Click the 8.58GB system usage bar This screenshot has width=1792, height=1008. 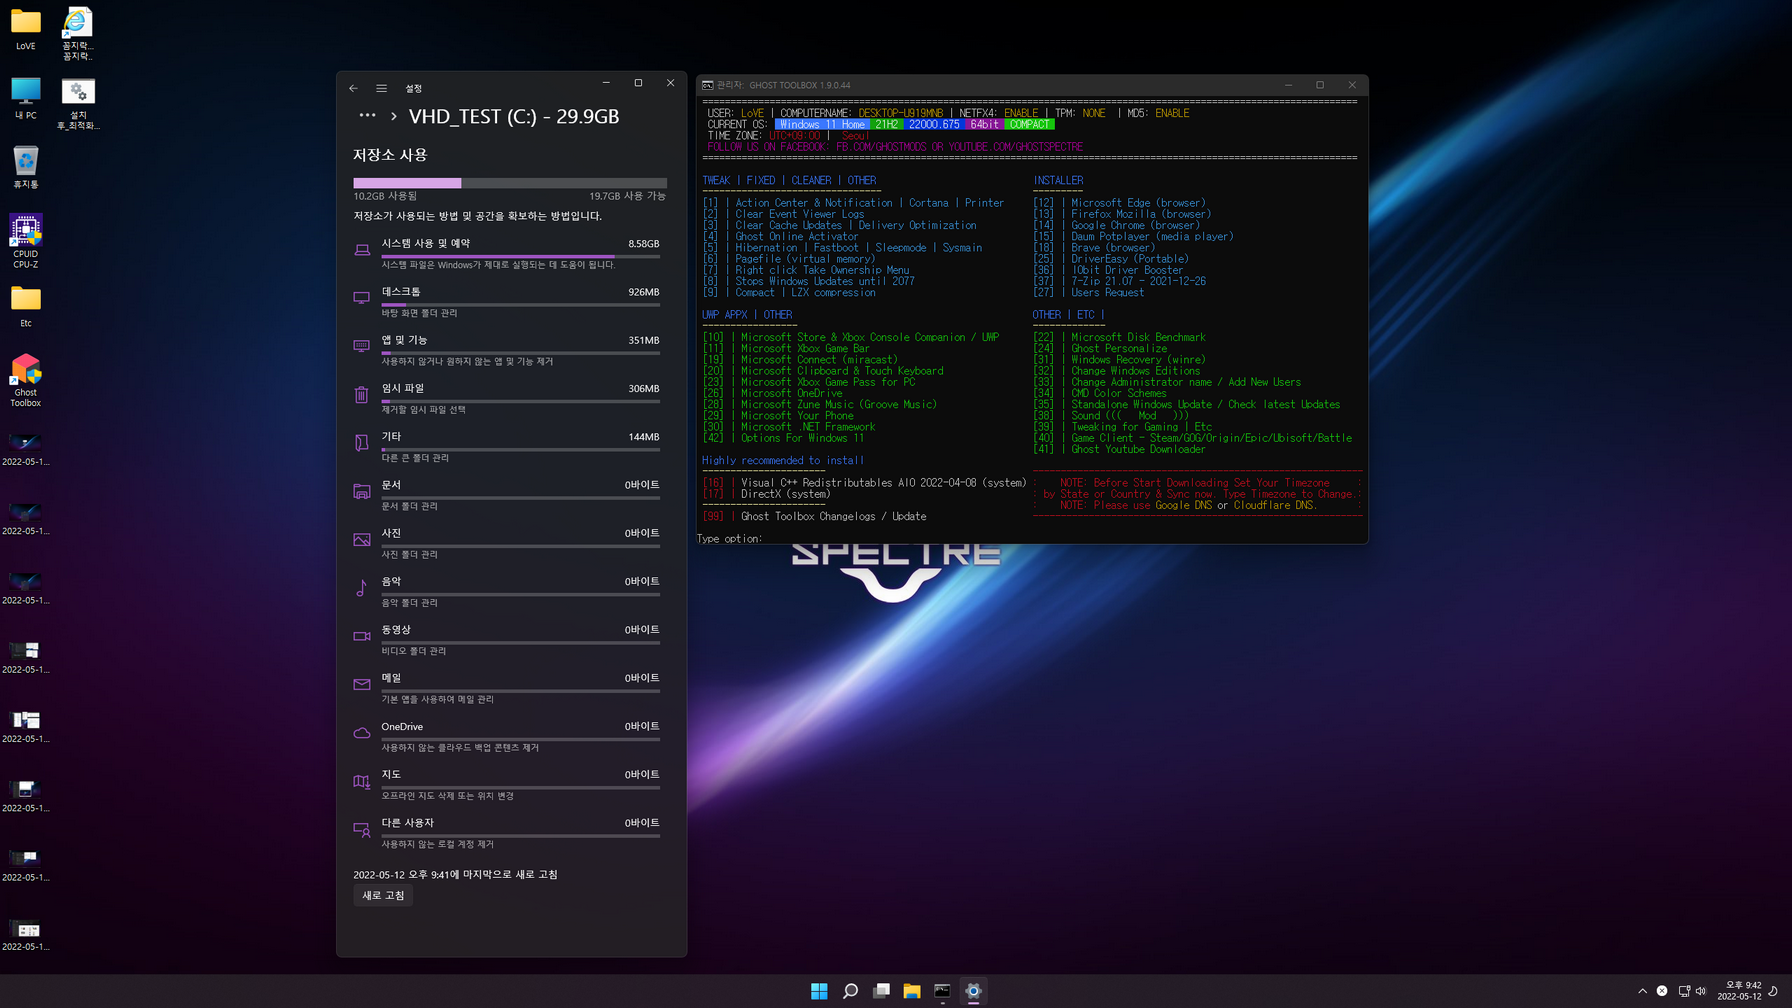coord(520,256)
